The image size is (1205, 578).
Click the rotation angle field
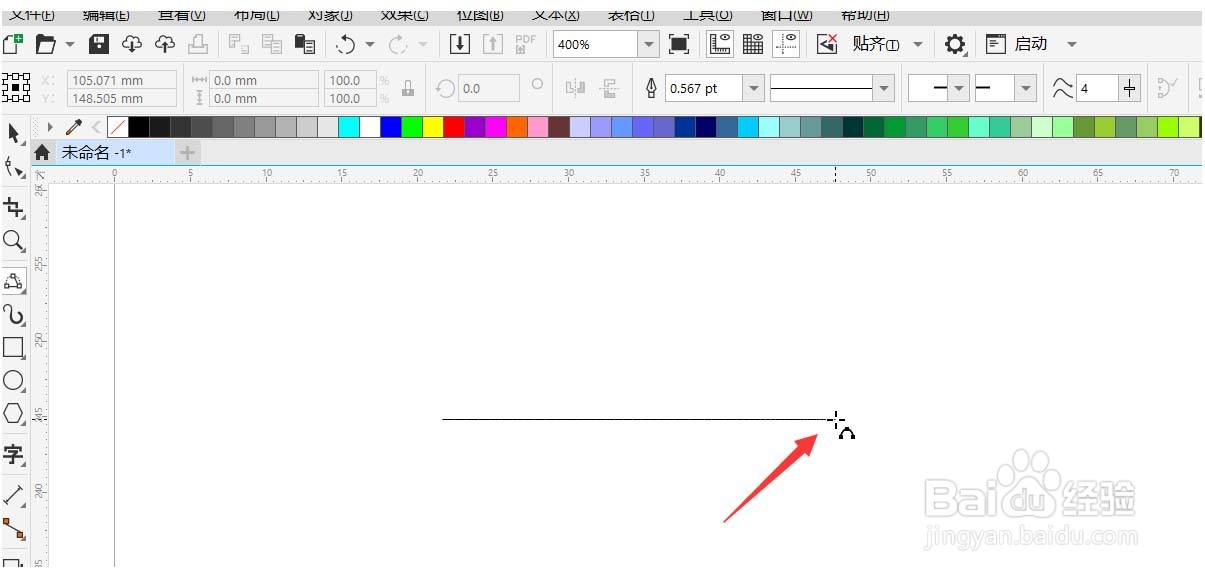point(489,88)
